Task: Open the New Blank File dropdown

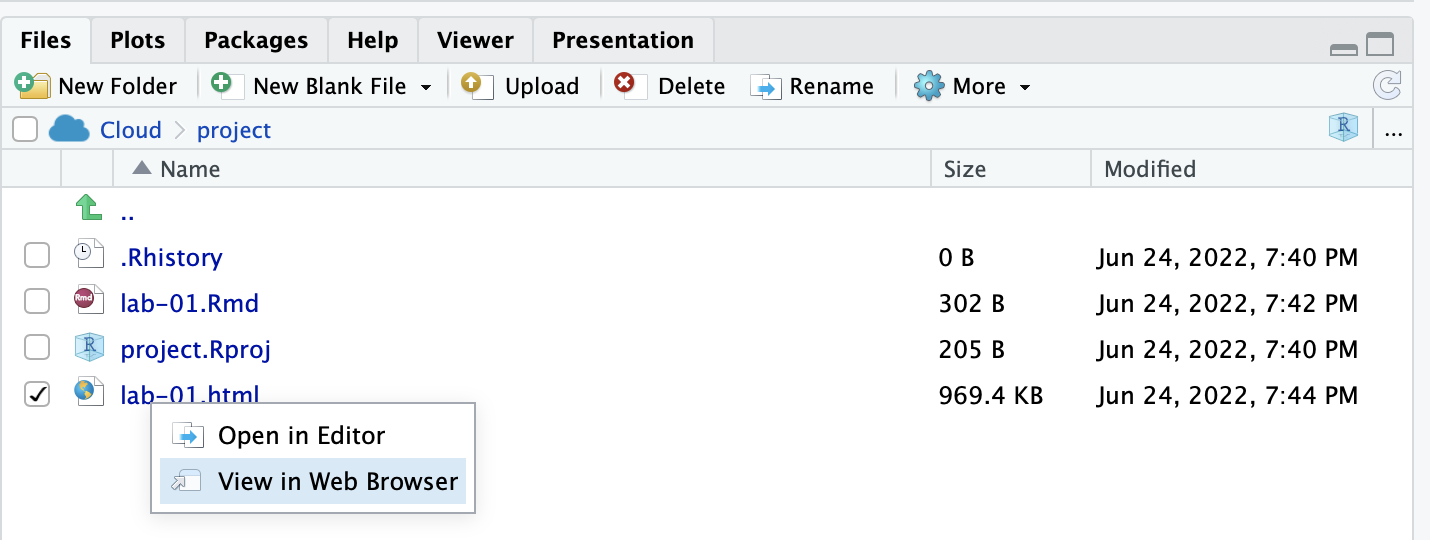Action: (x=426, y=87)
